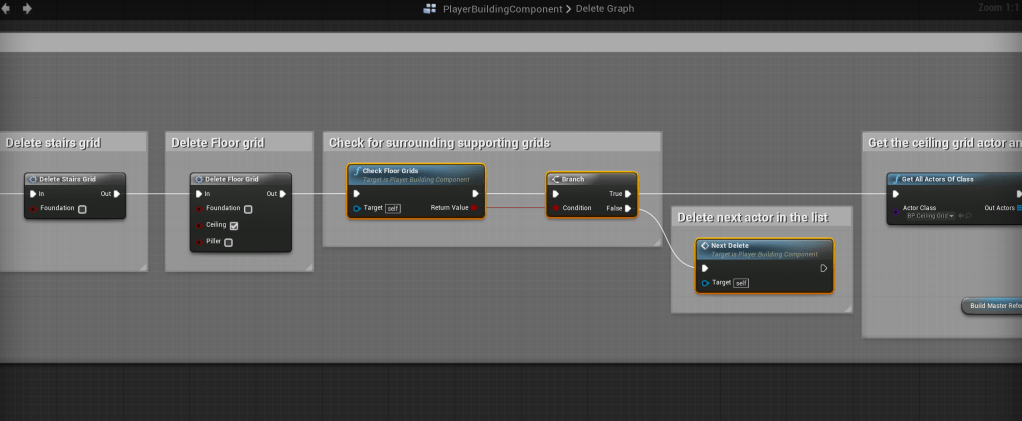
Task: Click the Delete Stairs Grid Out pin
Action: click(x=117, y=194)
